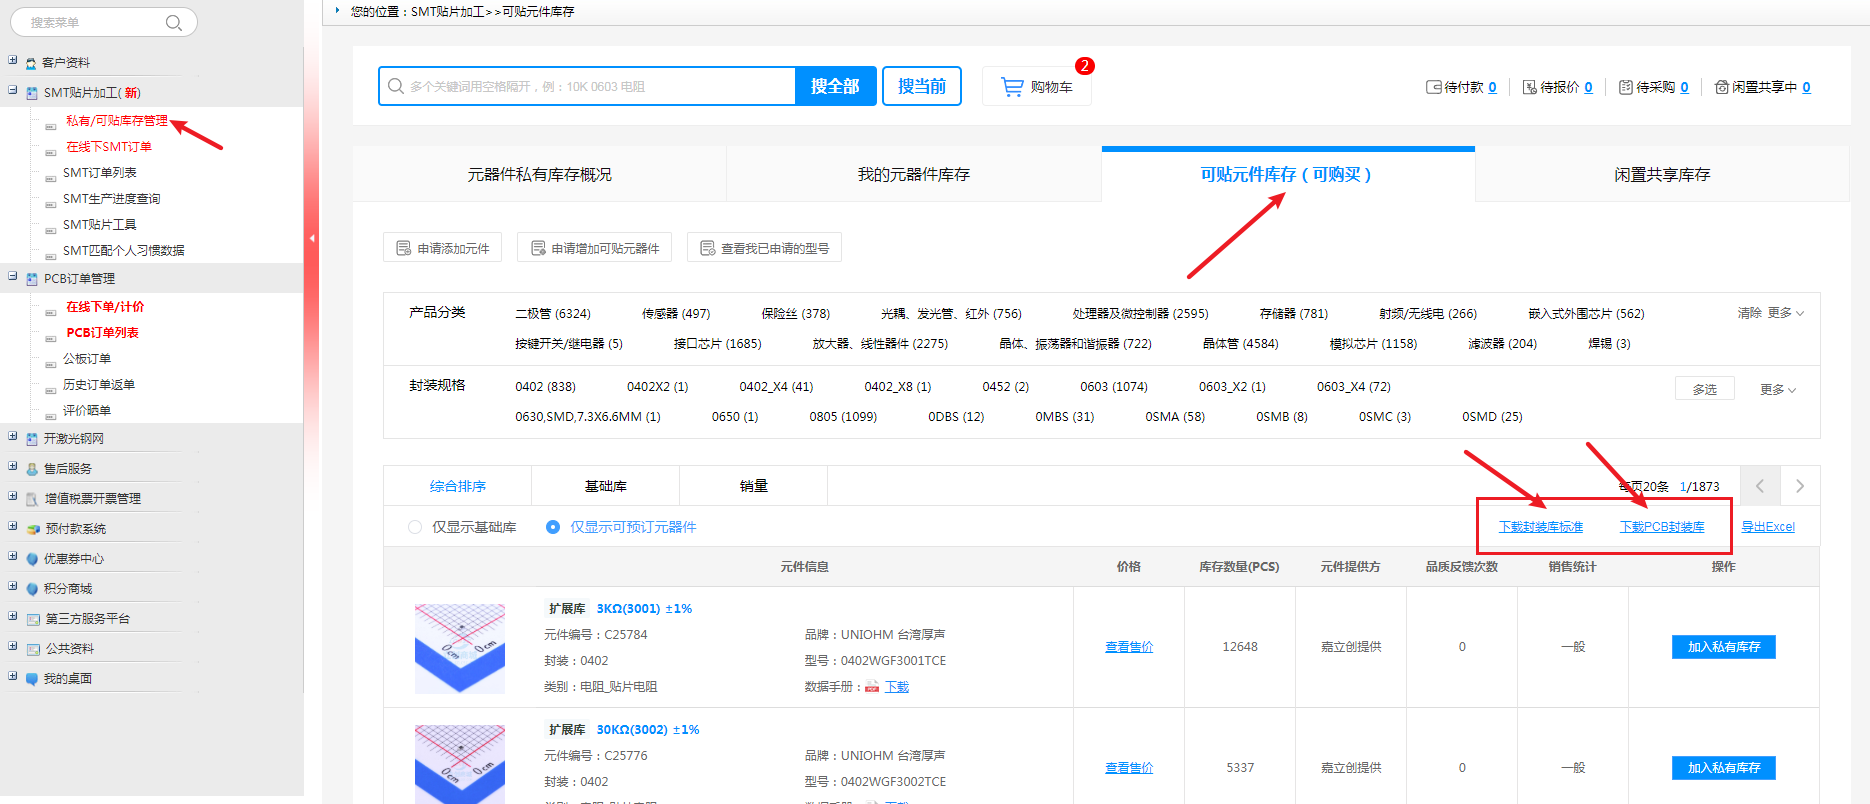This screenshot has height=804, width=1870.
Task: Select the 仅显示基础库 radio option
Action: click(415, 527)
